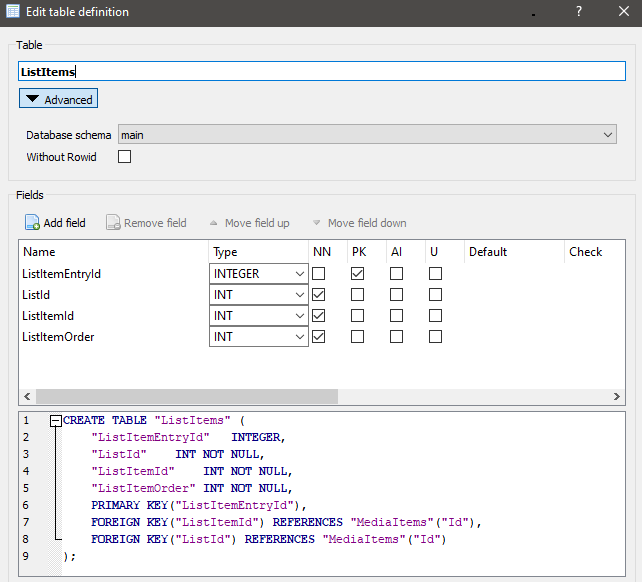642x582 pixels.
Task: Open type dropdown for ListItemOrder
Action: tap(299, 337)
